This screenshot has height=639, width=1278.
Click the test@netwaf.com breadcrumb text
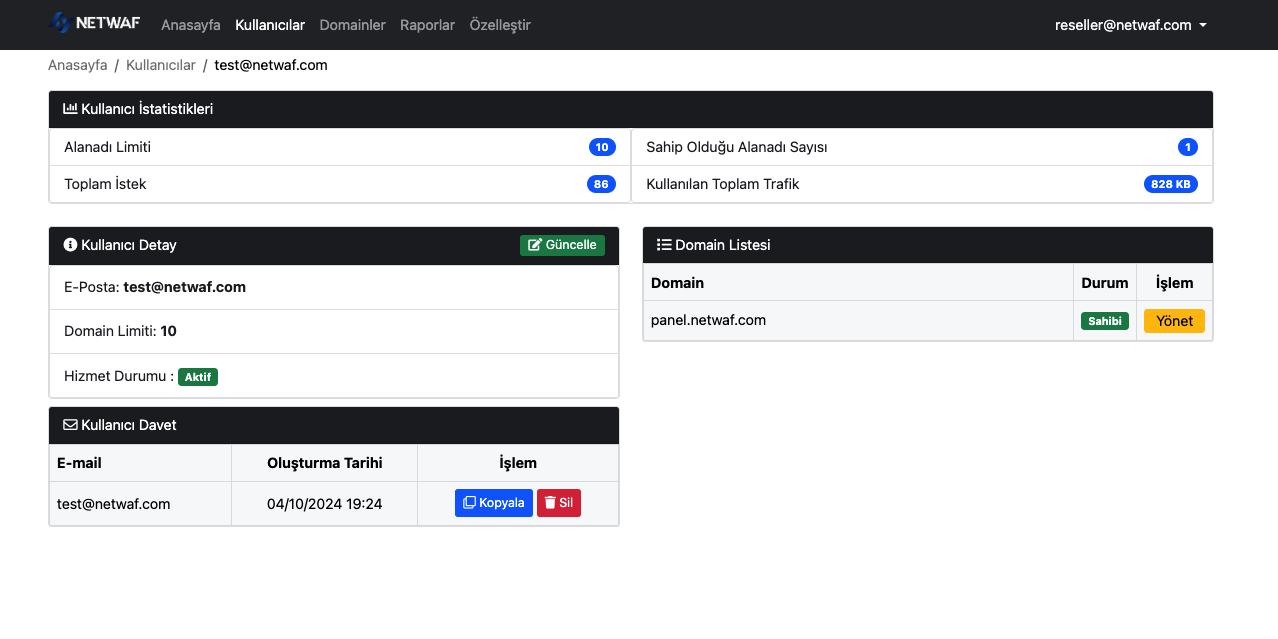pyautogui.click(x=271, y=65)
